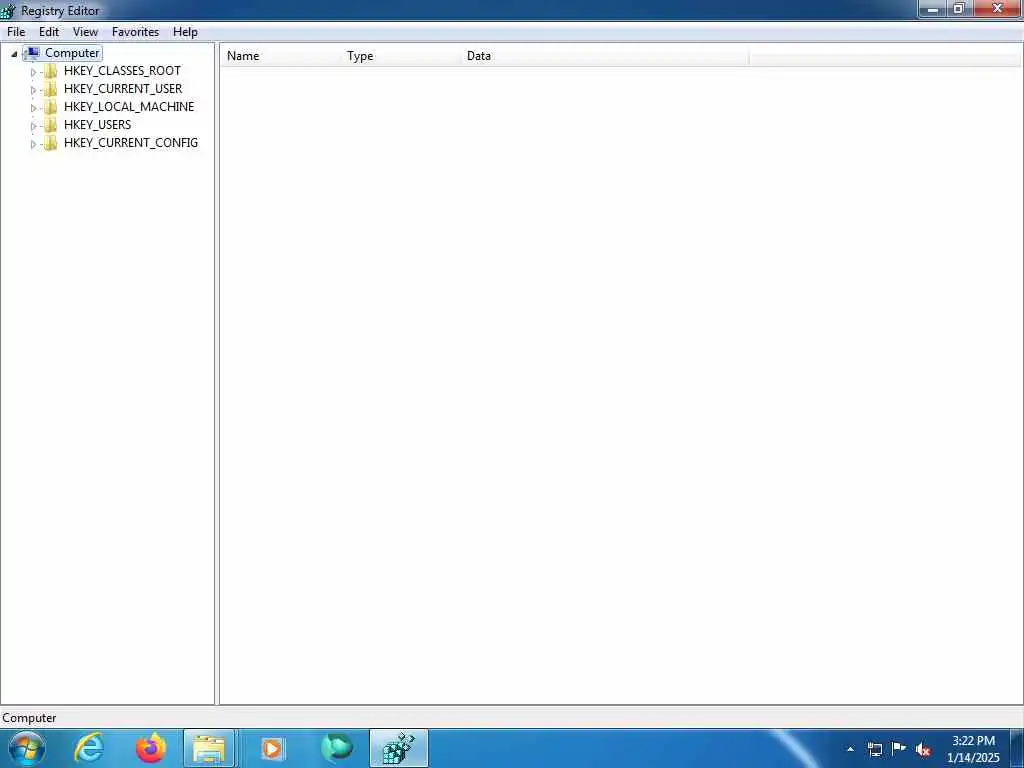Open the Action Center flag icon

899,749
